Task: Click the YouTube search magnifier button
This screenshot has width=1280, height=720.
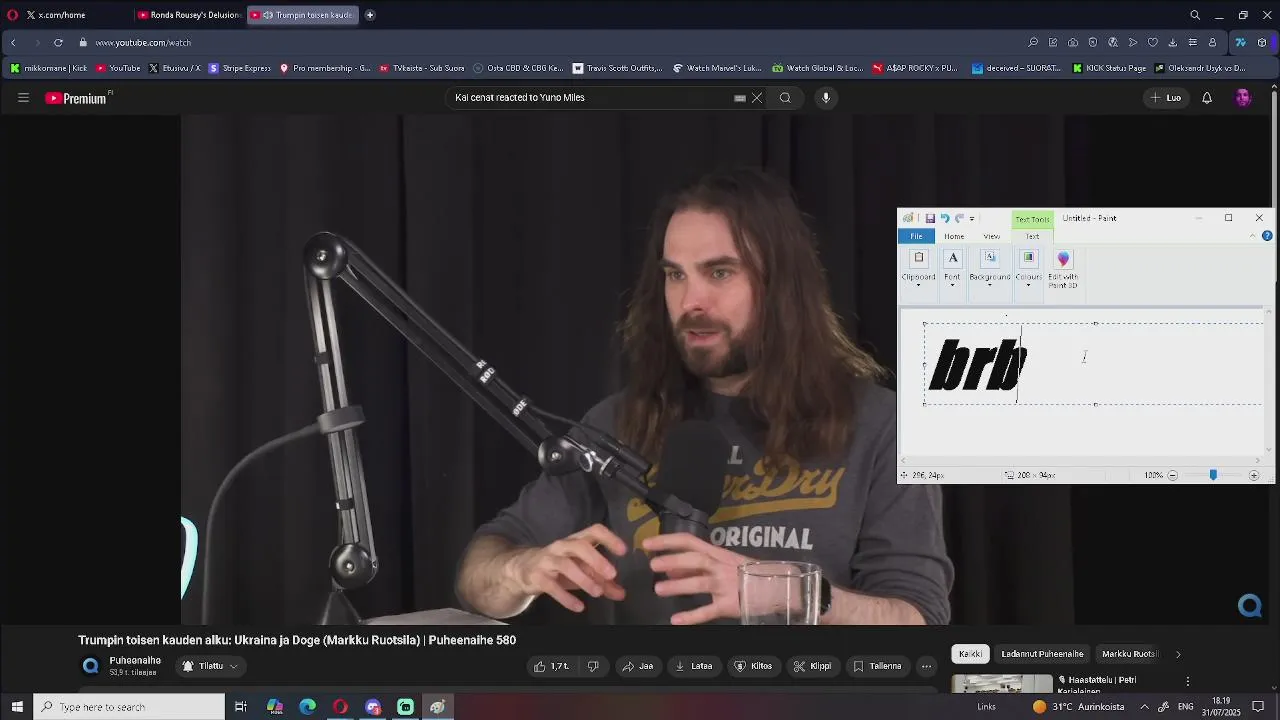Action: coord(785,98)
